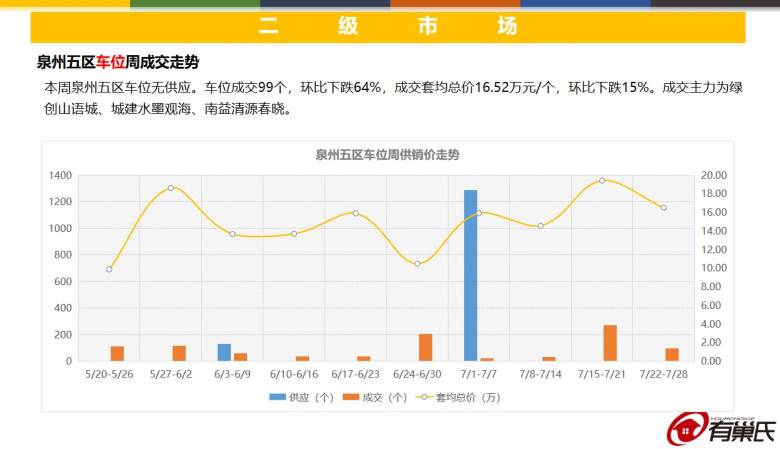Pick the peak price point at 7/15-7/21
Screen dimensions: 780x449
(602, 180)
